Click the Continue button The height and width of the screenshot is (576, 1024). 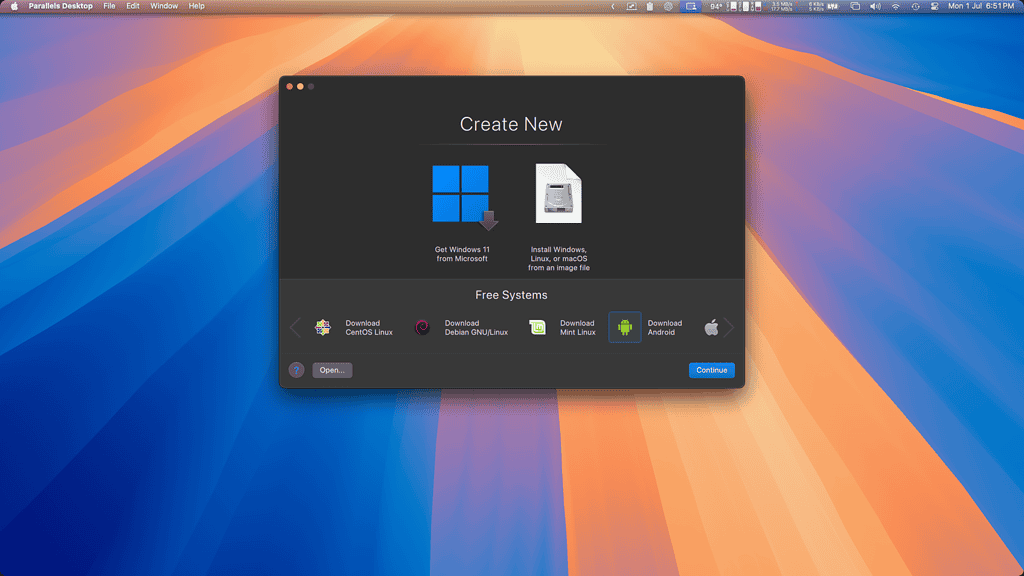(711, 370)
